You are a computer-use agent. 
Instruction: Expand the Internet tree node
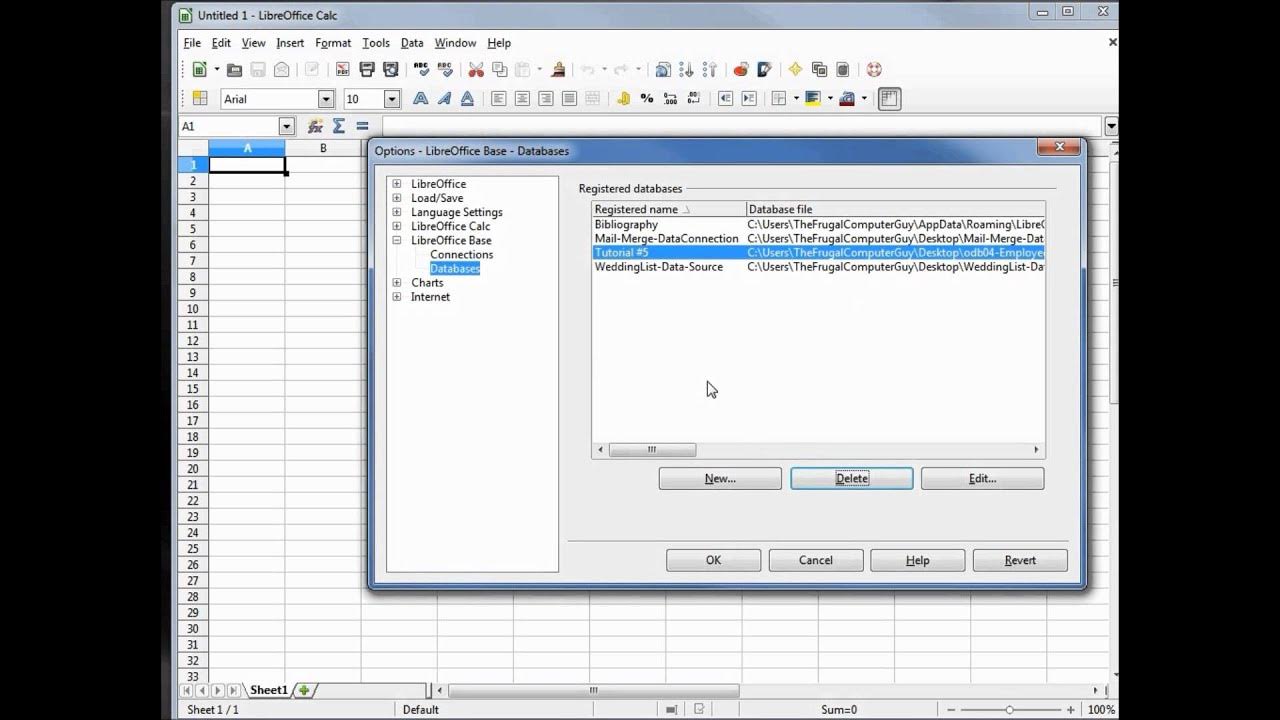[x=397, y=297]
